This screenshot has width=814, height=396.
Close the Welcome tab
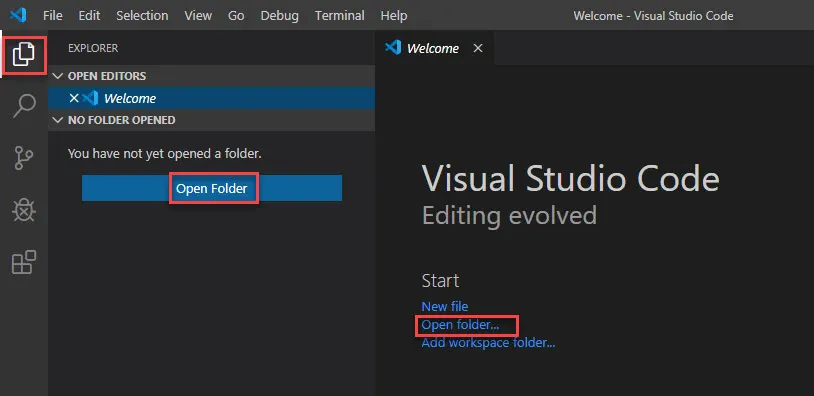[x=478, y=48]
